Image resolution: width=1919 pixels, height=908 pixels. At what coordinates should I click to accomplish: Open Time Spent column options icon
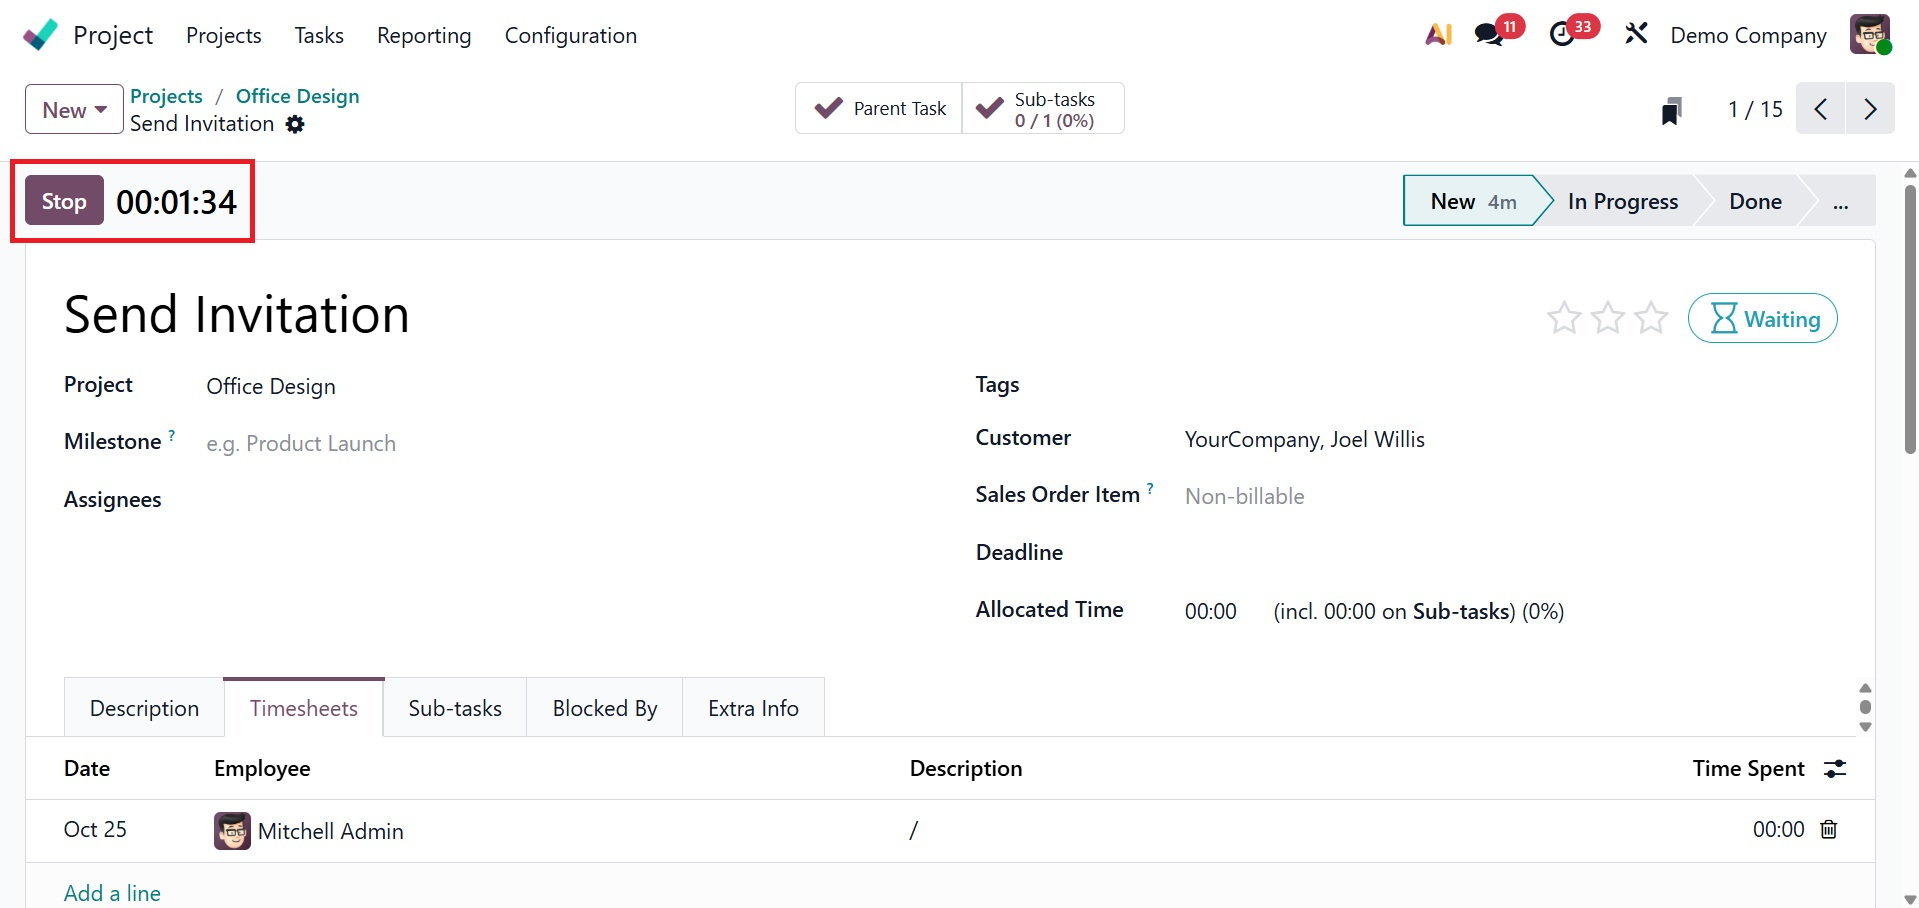tap(1835, 769)
